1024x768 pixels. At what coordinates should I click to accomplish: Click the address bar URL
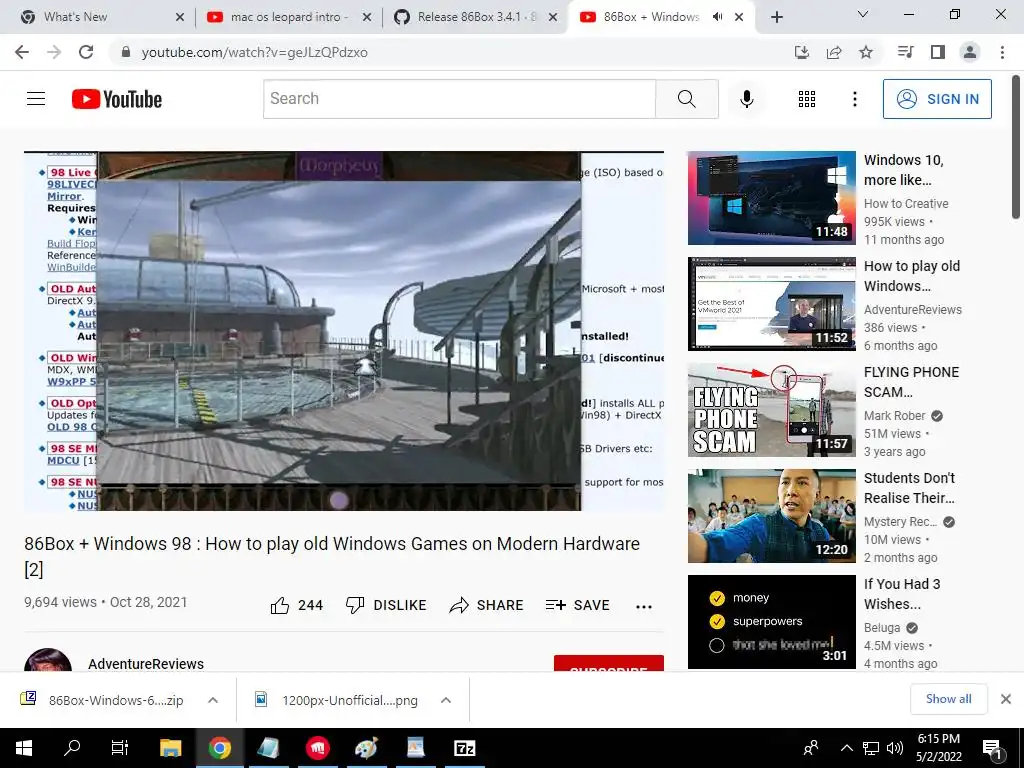point(255,52)
